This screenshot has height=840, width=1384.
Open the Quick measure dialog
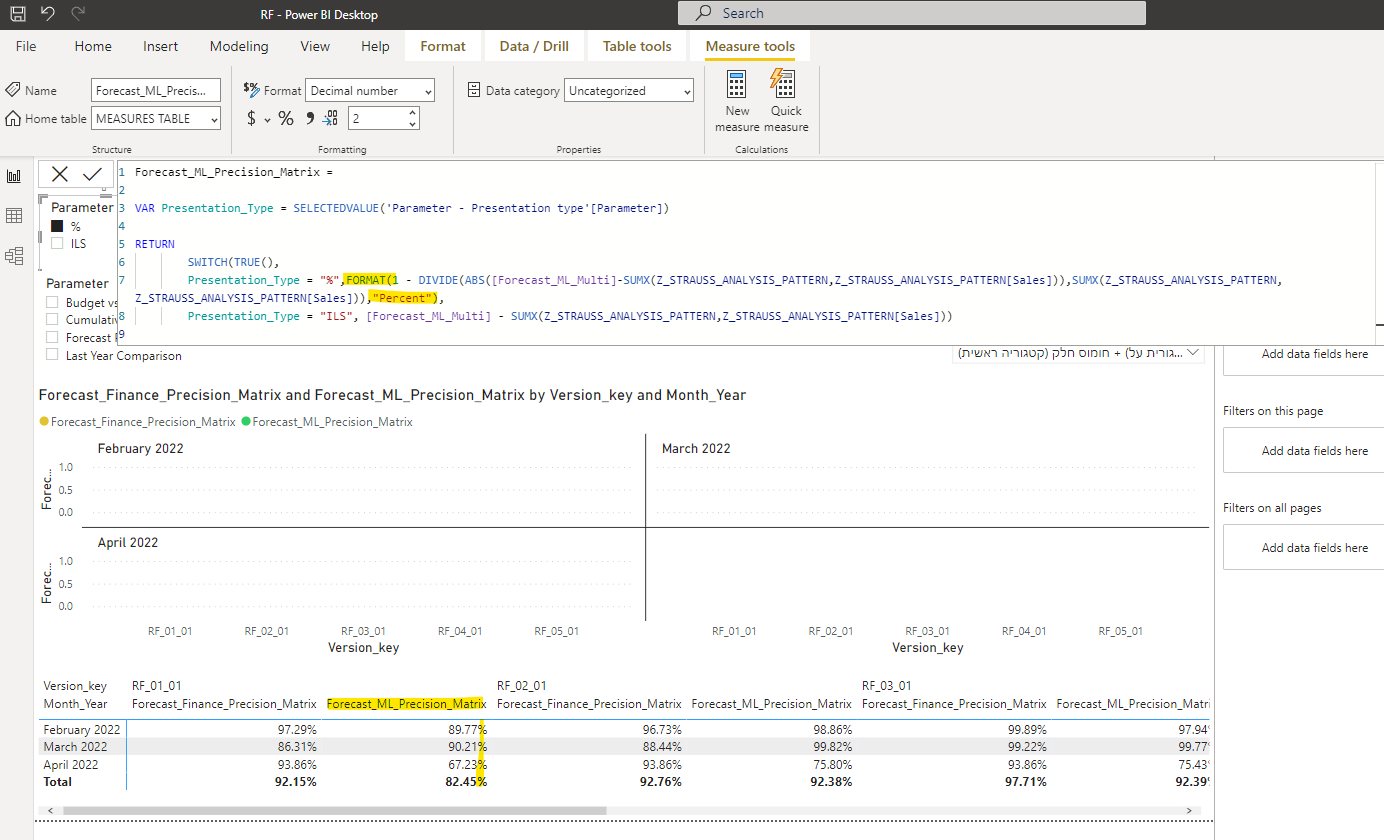tap(786, 102)
